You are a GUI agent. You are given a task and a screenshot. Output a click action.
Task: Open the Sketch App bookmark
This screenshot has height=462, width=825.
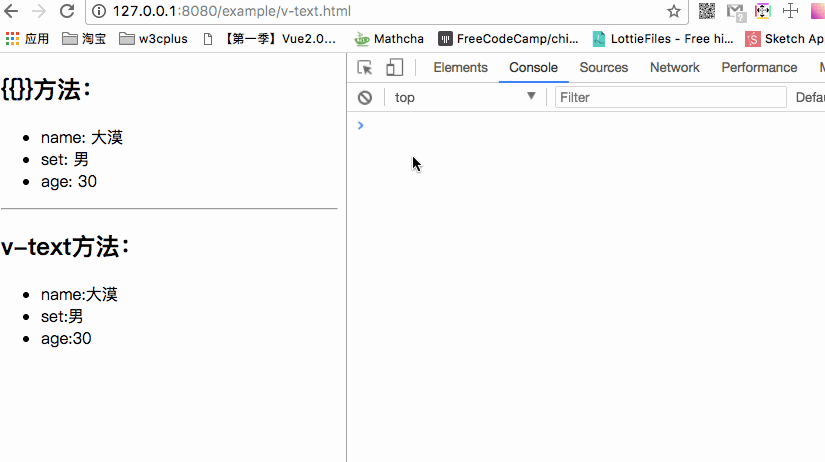pyautogui.click(x=784, y=39)
